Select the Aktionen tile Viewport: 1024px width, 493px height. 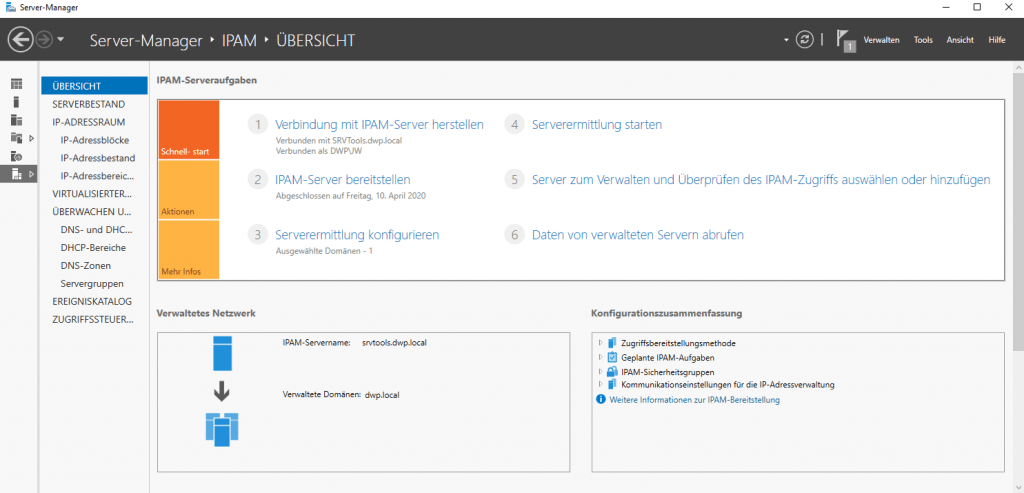(x=189, y=189)
